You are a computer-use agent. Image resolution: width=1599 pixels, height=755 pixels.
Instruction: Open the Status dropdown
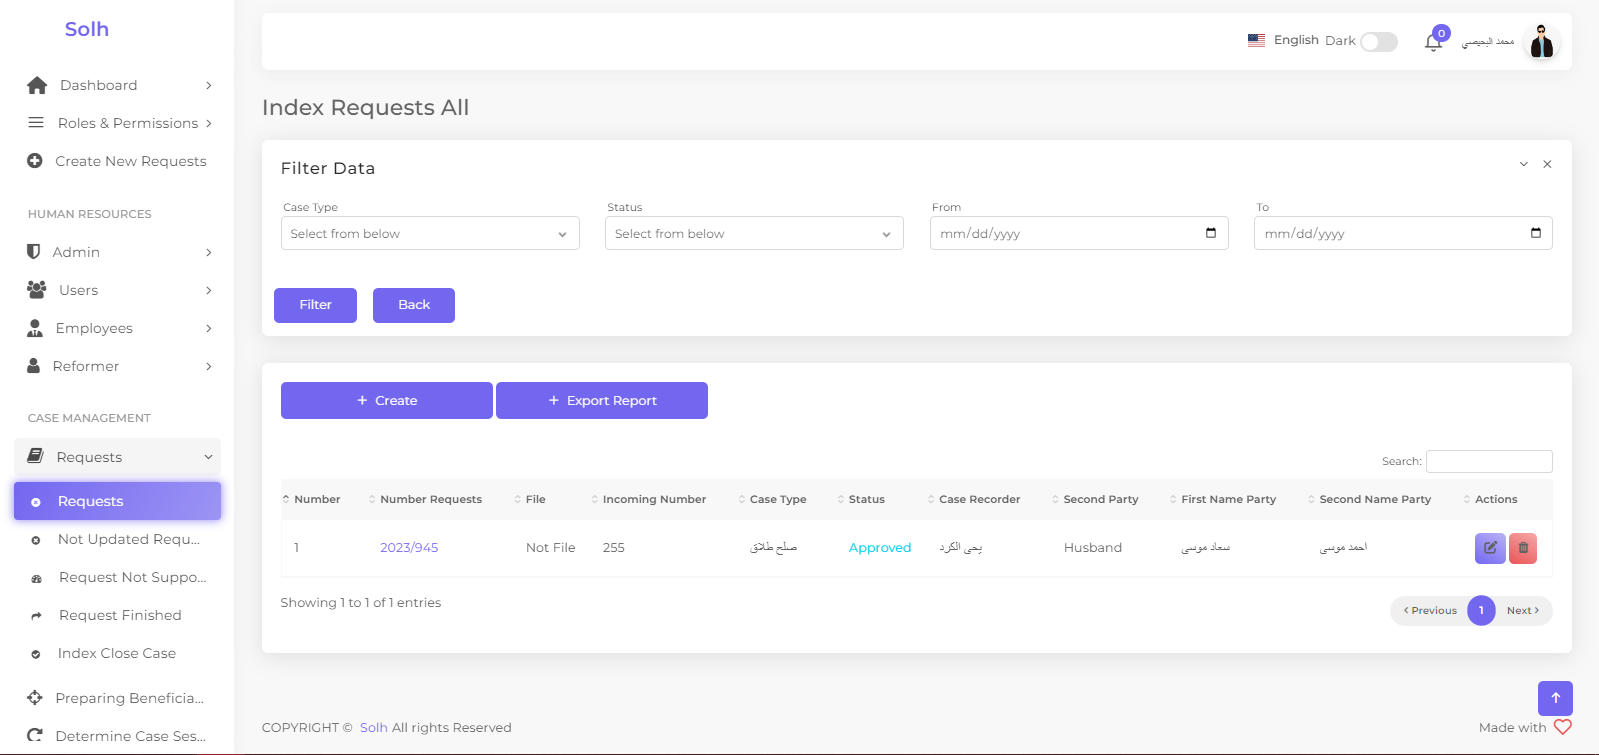tap(754, 234)
